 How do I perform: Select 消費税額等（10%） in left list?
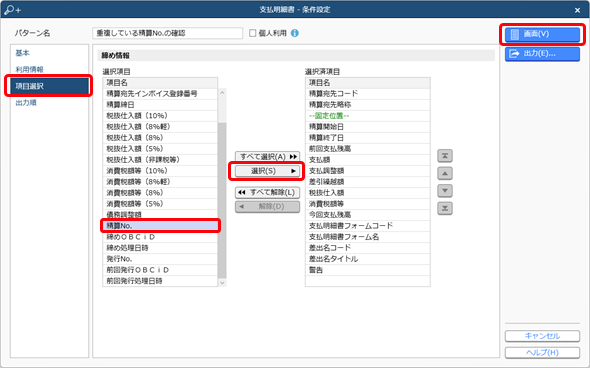(160, 171)
